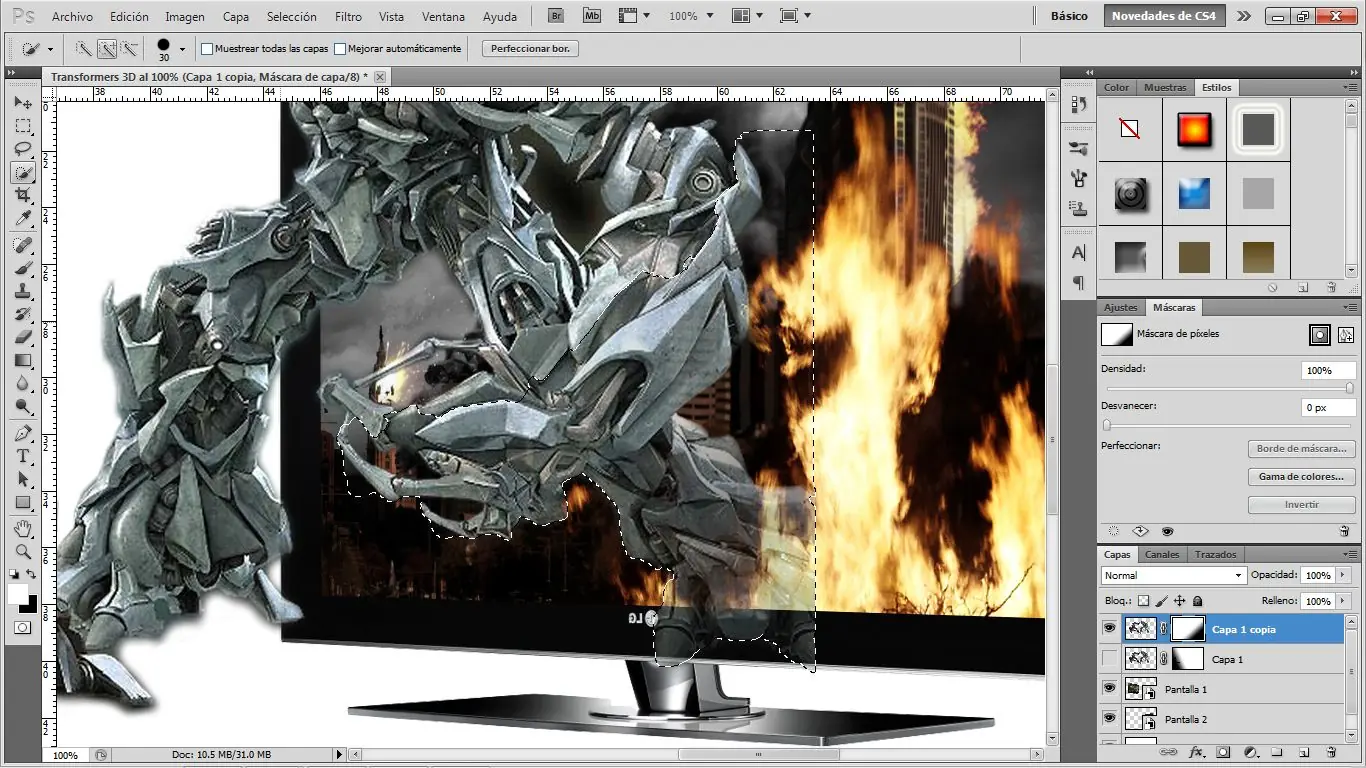
Task: Choose Subtract from selection brush mode
Action: [x=129, y=48]
